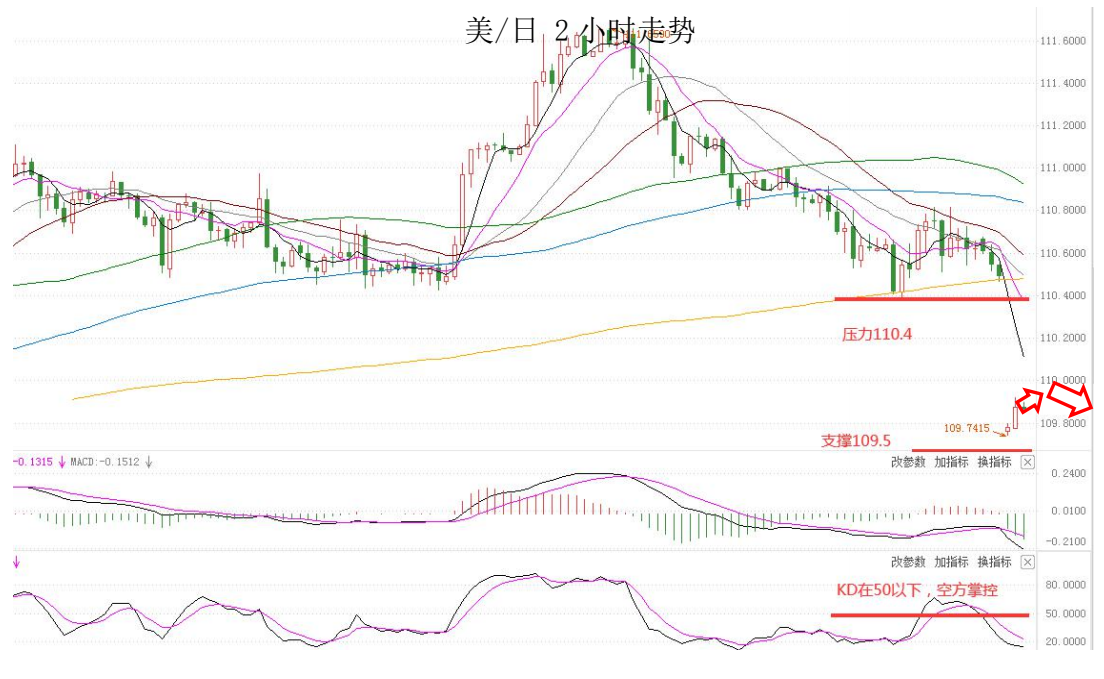Click the 110.4000 price axis label
1104x679 pixels.
click(1062, 295)
